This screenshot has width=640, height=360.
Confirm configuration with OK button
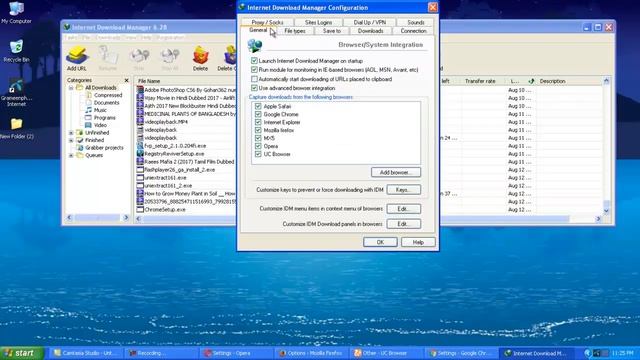pyautogui.click(x=380, y=242)
